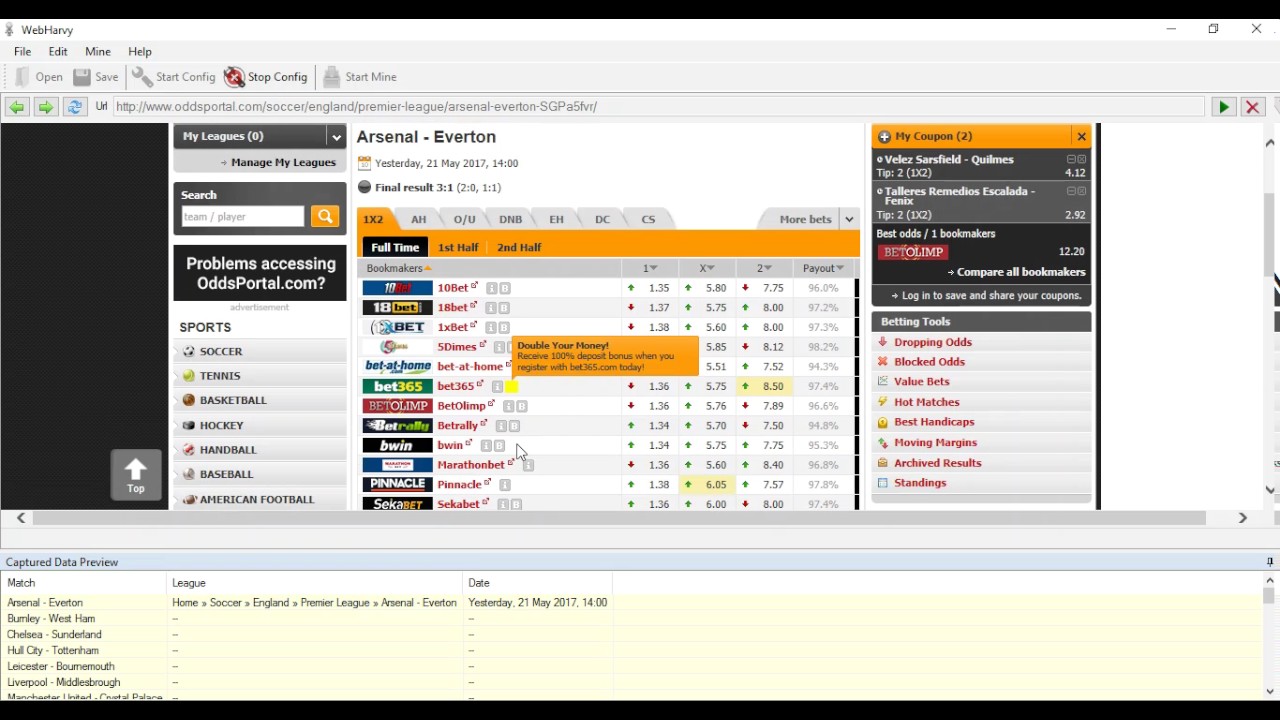The image size is (1280, 720).
Task: Go forward with the green right arrow
Action: [45, 107]
